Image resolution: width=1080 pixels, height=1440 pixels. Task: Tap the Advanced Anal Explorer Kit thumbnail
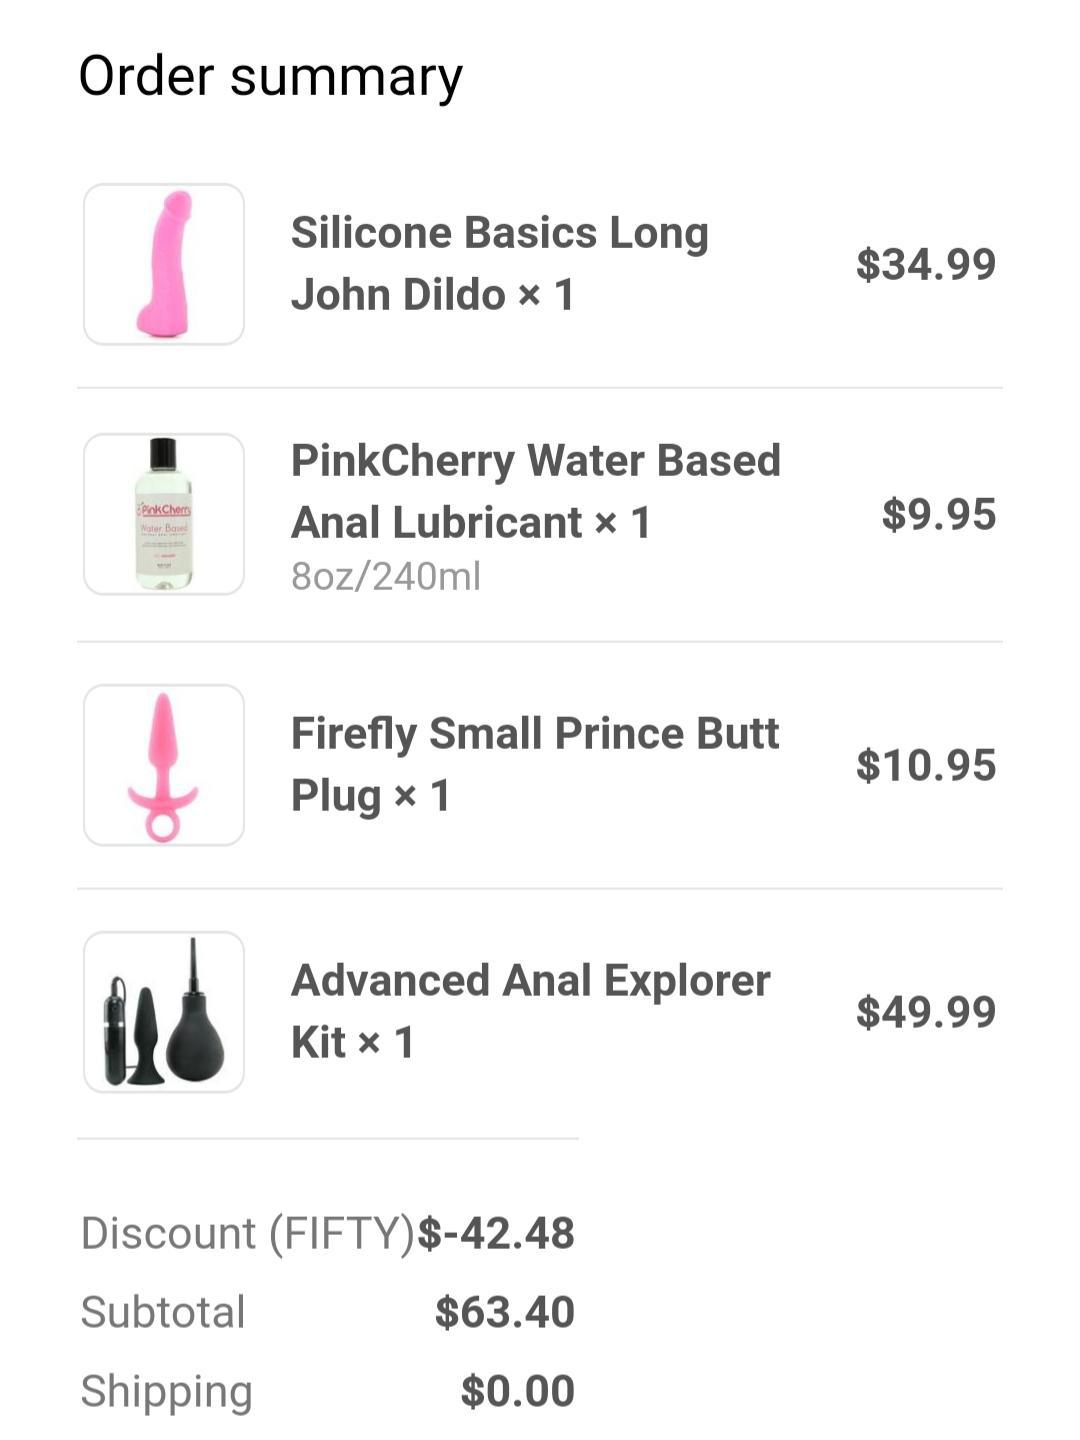point(164,1012)
